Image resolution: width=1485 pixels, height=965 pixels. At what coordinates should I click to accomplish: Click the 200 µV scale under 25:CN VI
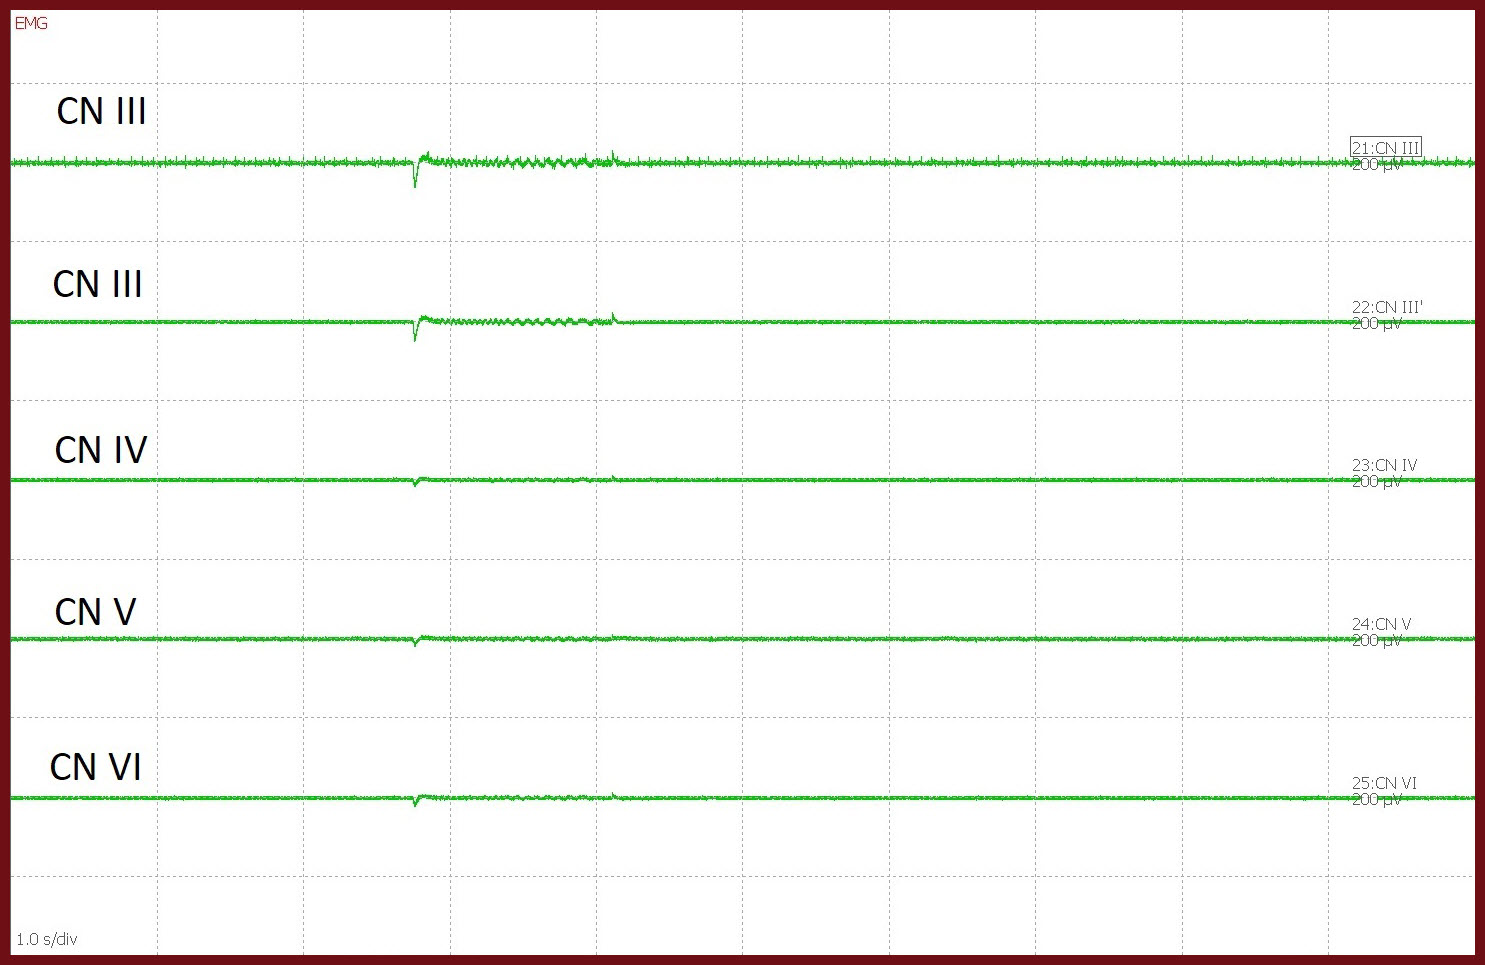[1376, 800]
